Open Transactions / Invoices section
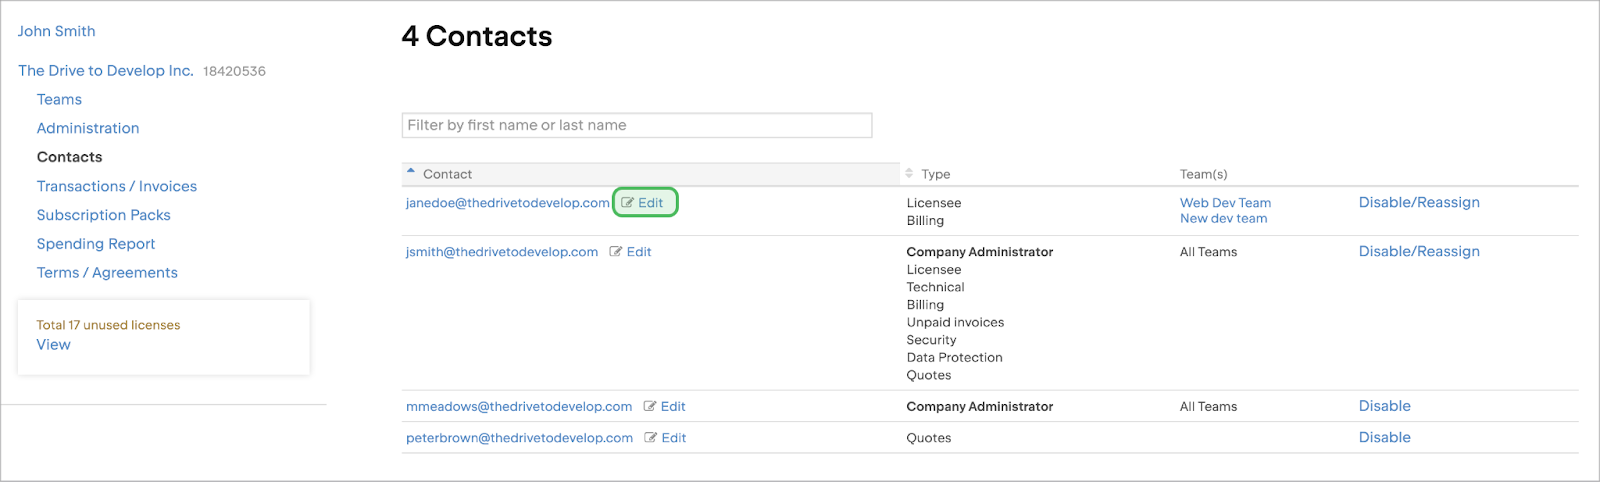The height and width of the screenshot is (482, 1600). tap(117, 187)
